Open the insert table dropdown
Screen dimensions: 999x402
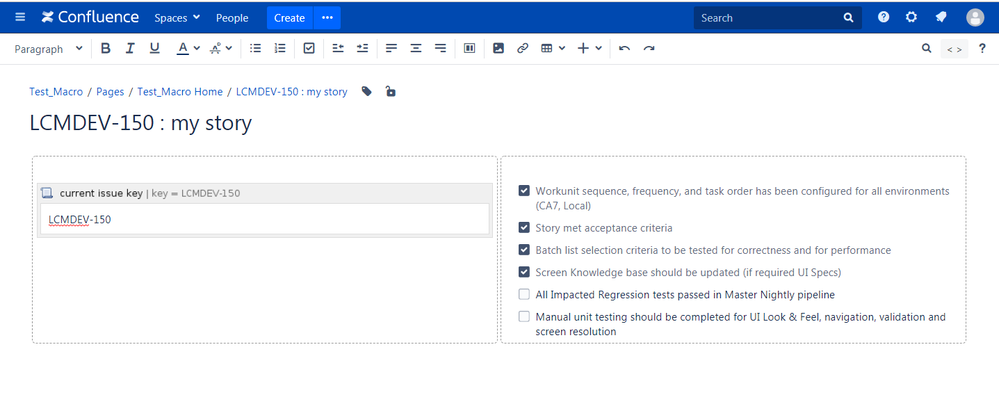tap(552, 48)
